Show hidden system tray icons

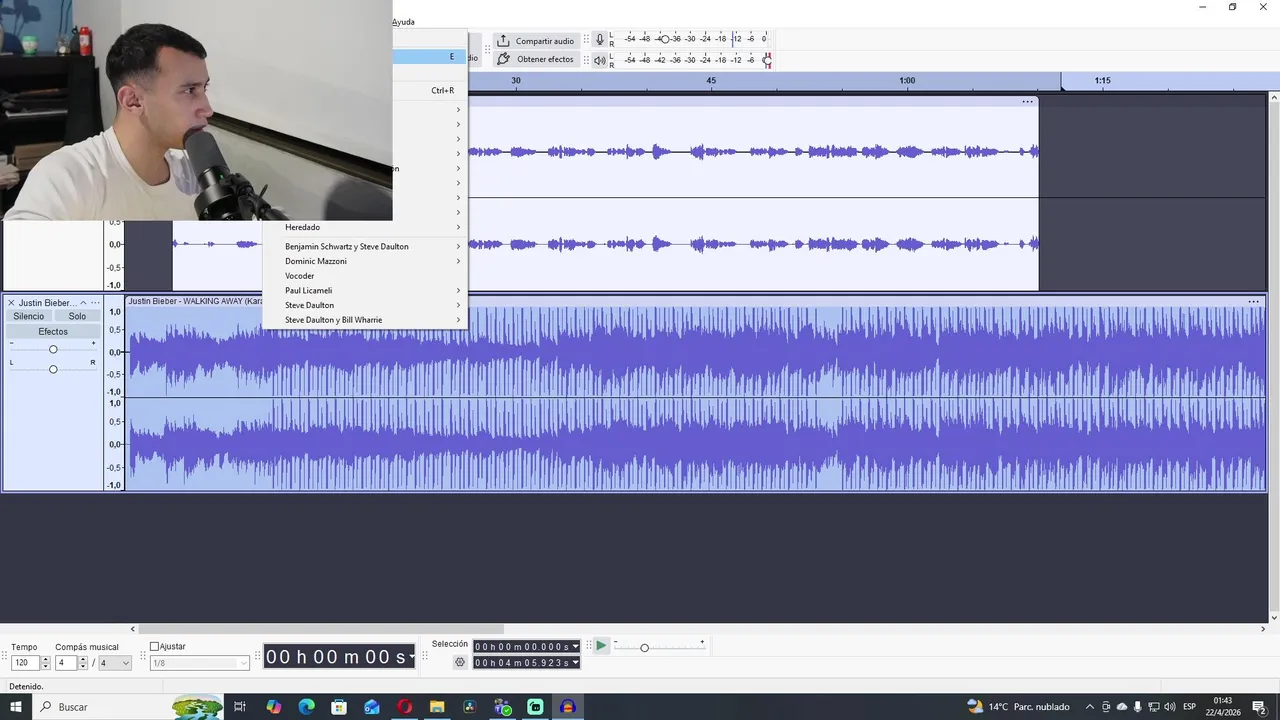pos(1089,707)
